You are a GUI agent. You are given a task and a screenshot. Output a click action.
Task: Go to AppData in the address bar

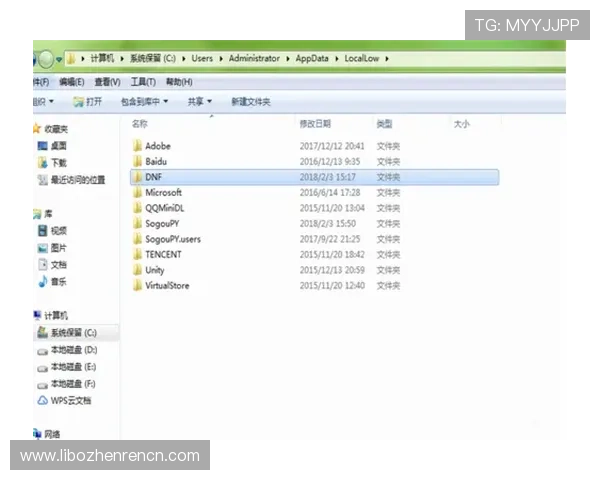pyautogui.click(x=312, y=59)
